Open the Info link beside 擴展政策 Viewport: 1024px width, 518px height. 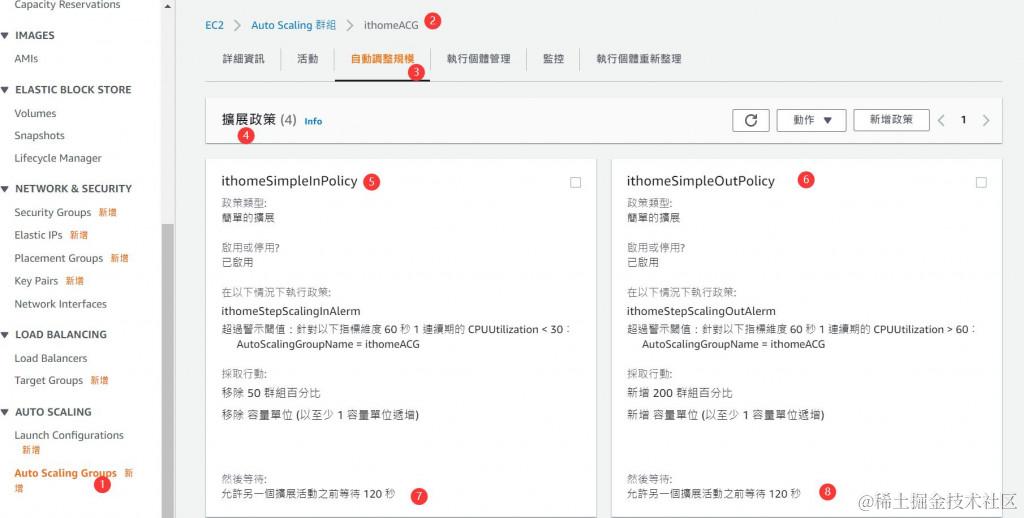coord(313,121)
